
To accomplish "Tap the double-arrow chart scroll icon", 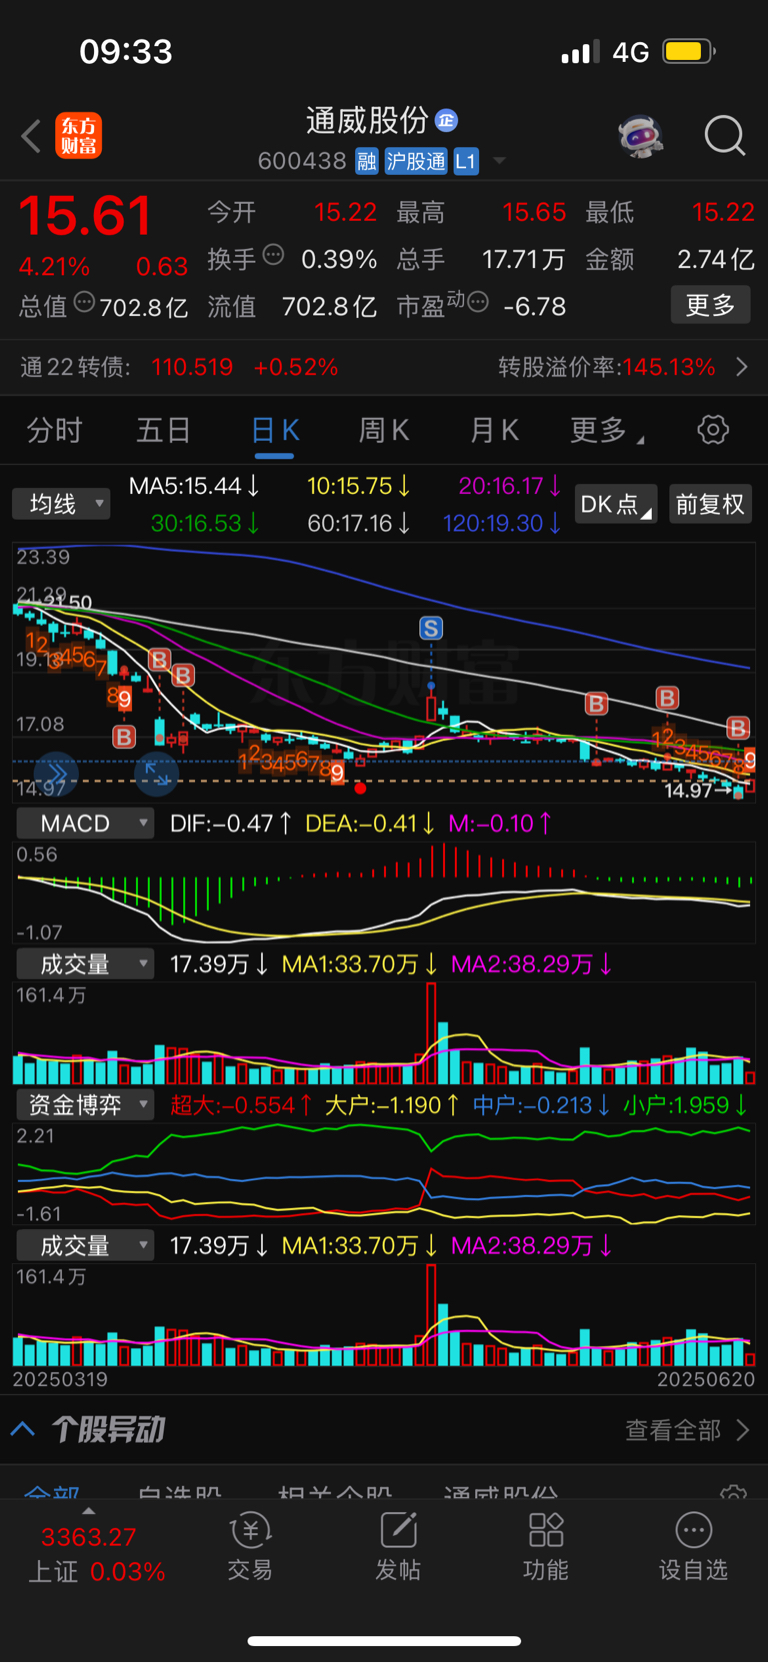I will coord(56,773).
